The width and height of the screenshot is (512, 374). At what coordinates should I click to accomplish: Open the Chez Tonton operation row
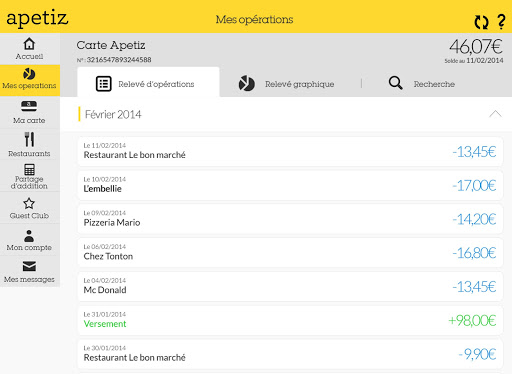pos(290,253)
